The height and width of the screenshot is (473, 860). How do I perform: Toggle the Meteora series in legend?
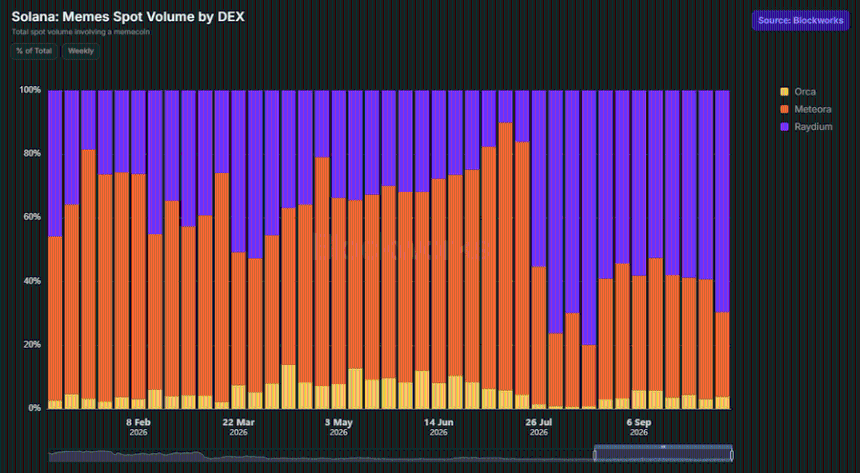coord(806,109)
